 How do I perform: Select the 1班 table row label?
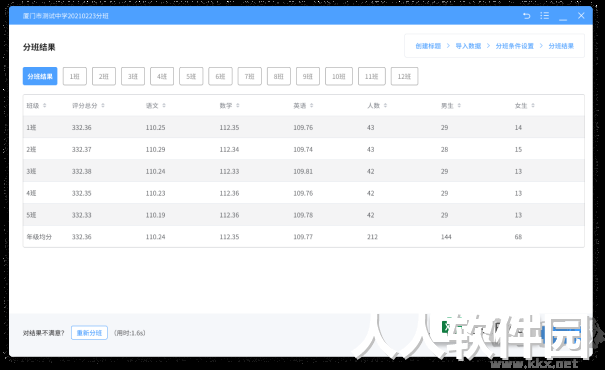31,127
